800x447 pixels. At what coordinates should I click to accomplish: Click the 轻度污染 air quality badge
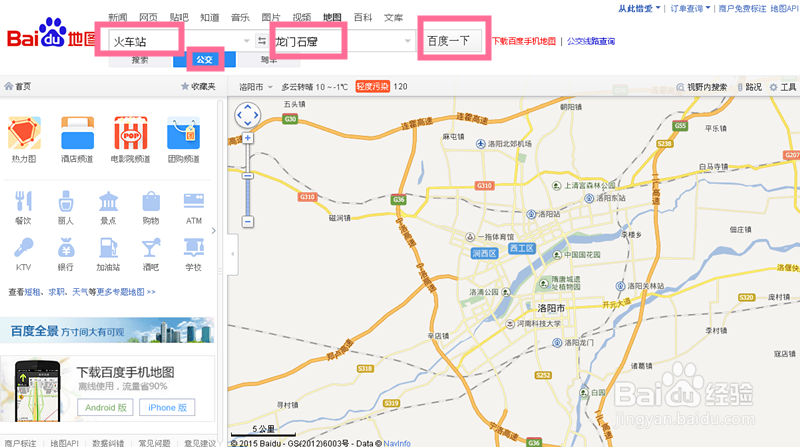coord(372,87)
